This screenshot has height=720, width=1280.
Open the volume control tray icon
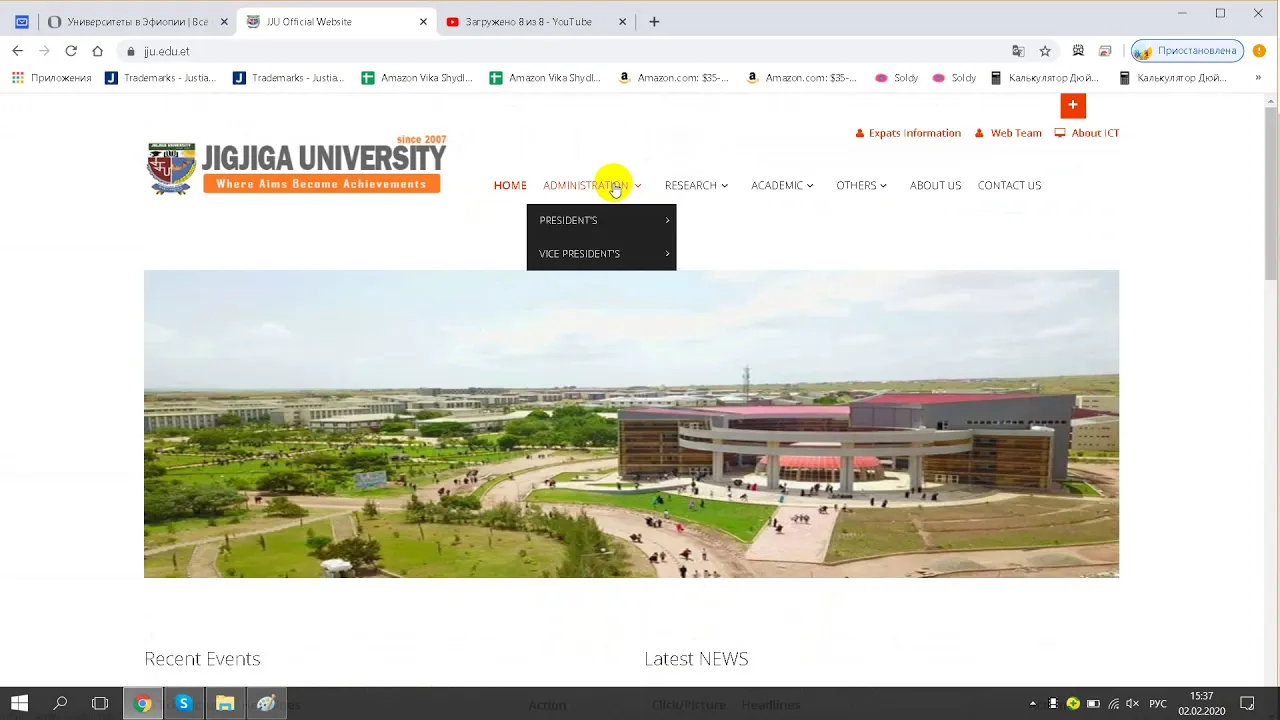[1134, 704]
